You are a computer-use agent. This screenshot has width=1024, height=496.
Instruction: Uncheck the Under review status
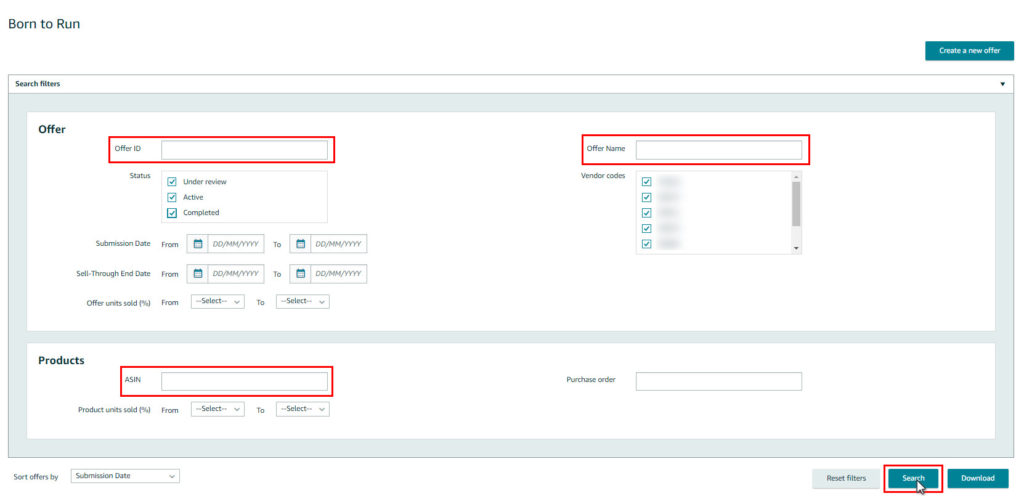172,182
